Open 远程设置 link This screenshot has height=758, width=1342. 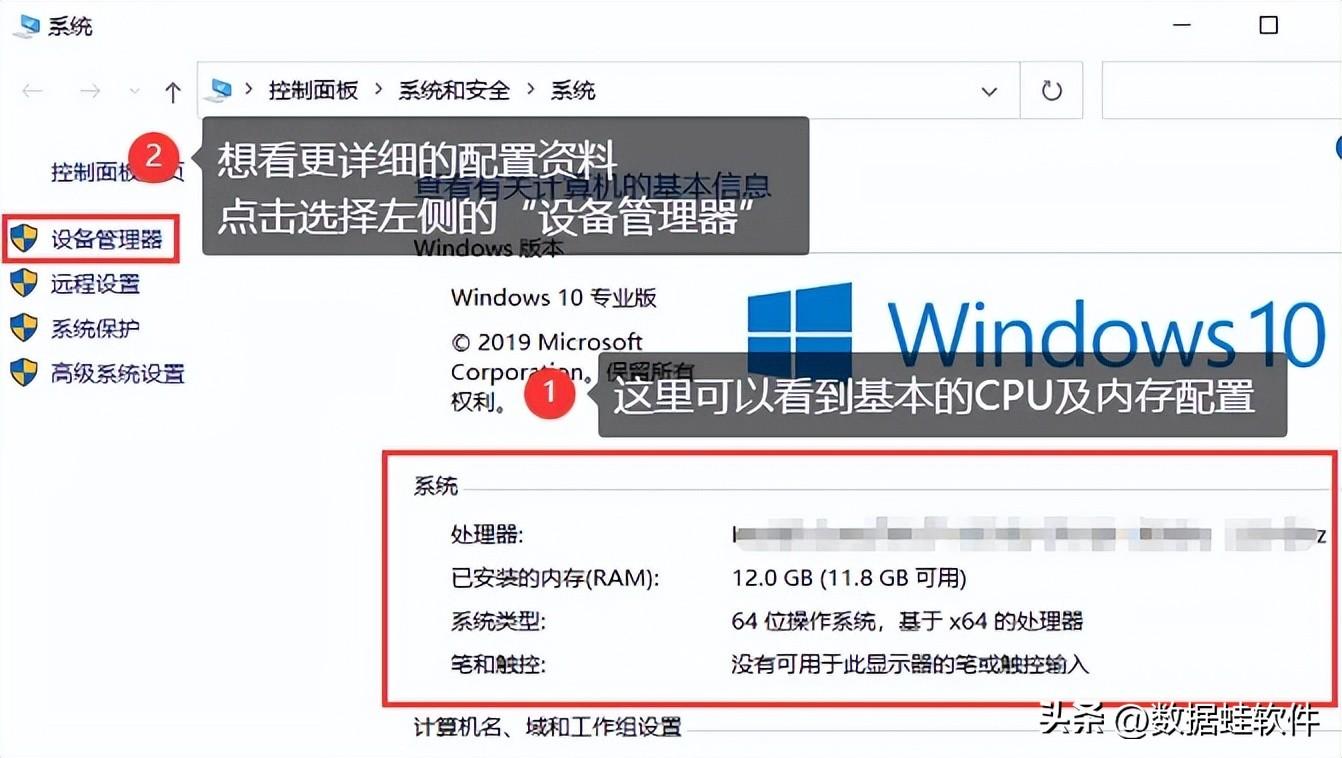click(x=95, y=284)
